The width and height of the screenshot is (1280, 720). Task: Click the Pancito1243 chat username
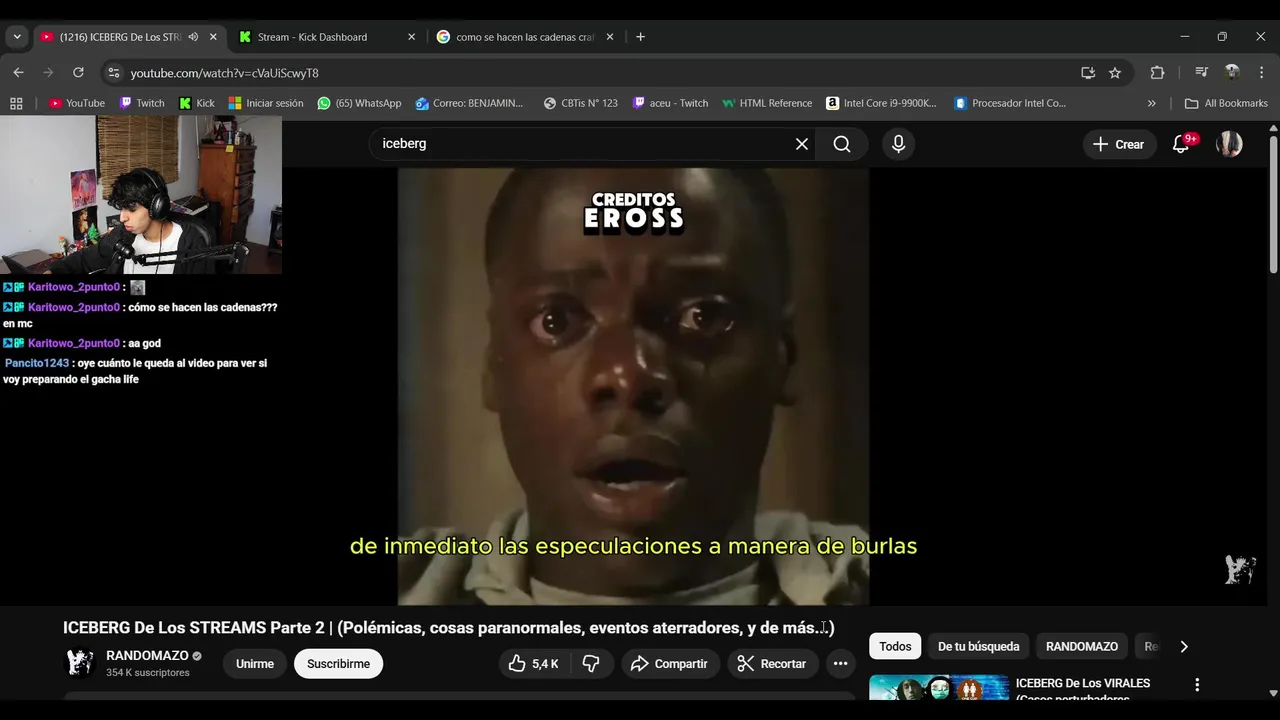point(37,363)
